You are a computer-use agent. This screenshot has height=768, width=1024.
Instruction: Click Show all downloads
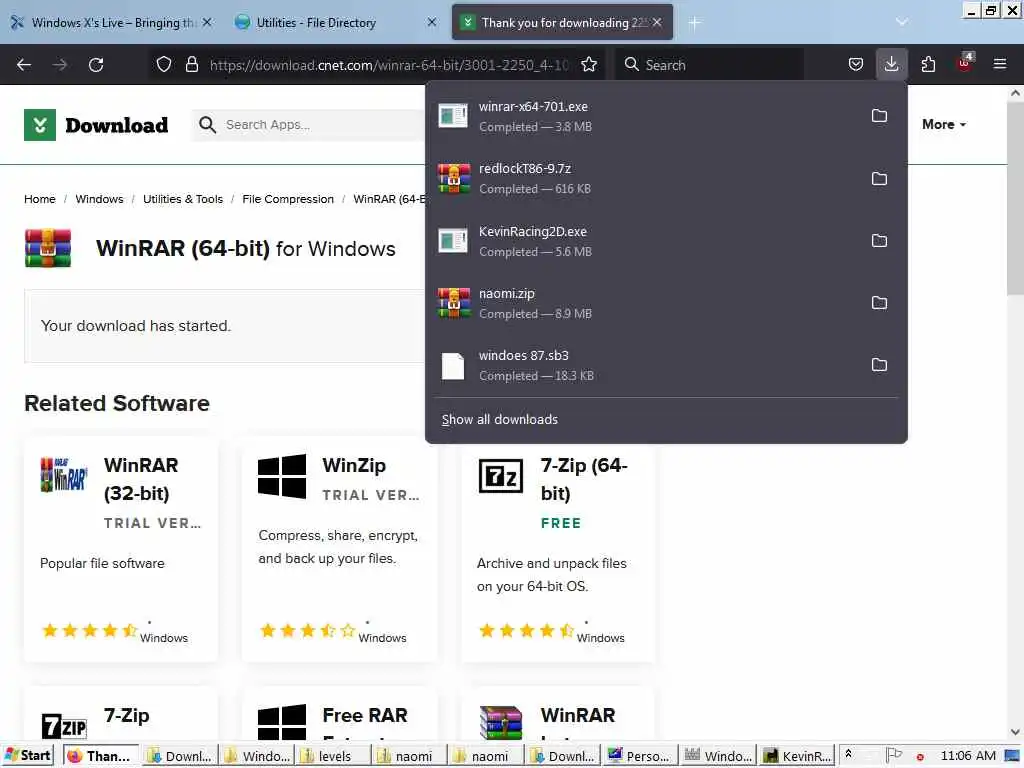[500, 419]
